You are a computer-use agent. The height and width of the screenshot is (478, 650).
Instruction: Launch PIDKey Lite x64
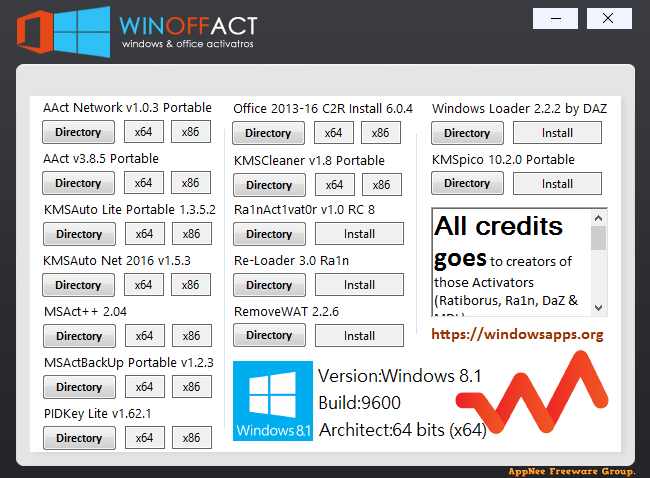[x=145, y=438]
